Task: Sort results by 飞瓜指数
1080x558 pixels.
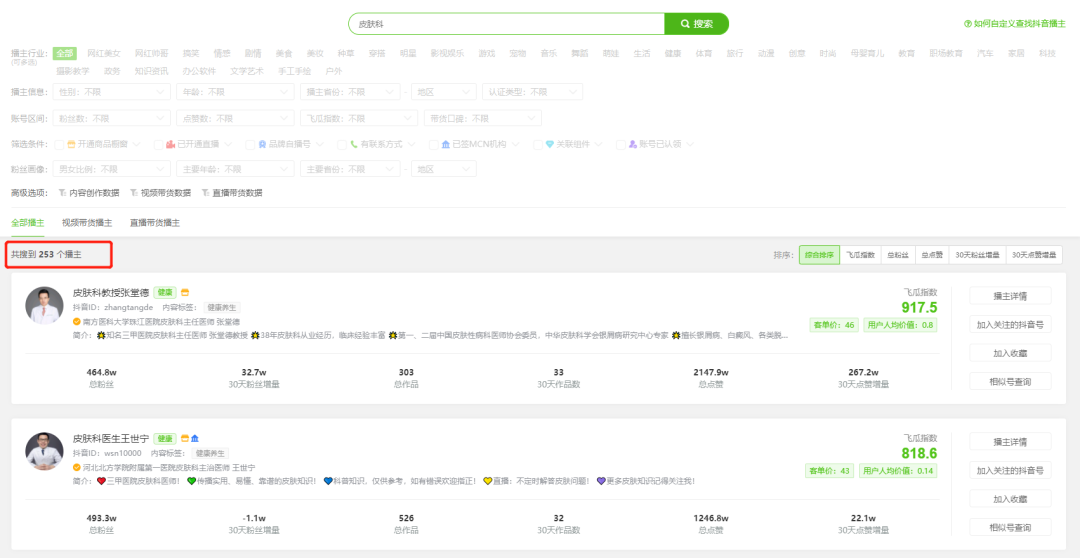Action: 860,255
